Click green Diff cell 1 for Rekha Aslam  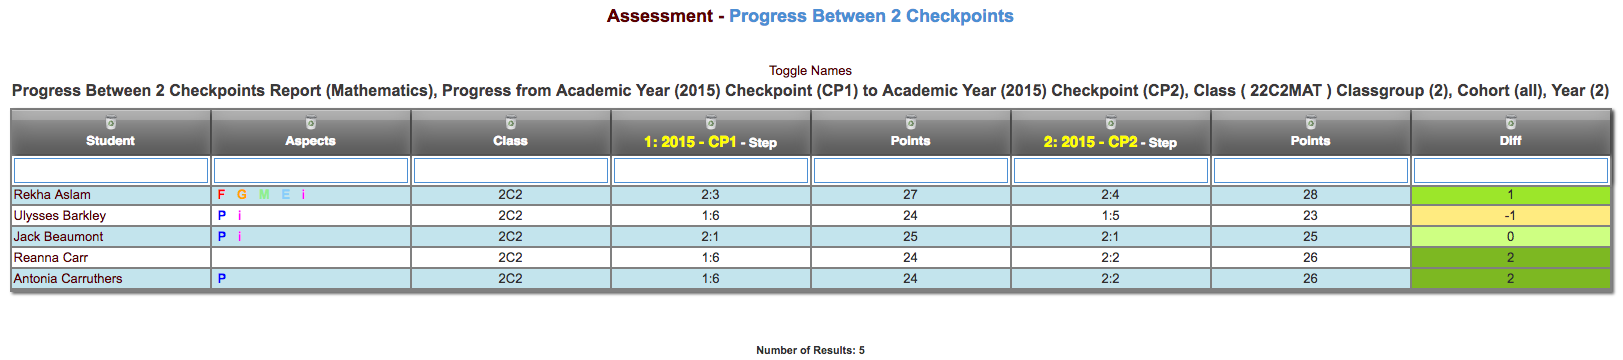click(x=1511, y=195)
